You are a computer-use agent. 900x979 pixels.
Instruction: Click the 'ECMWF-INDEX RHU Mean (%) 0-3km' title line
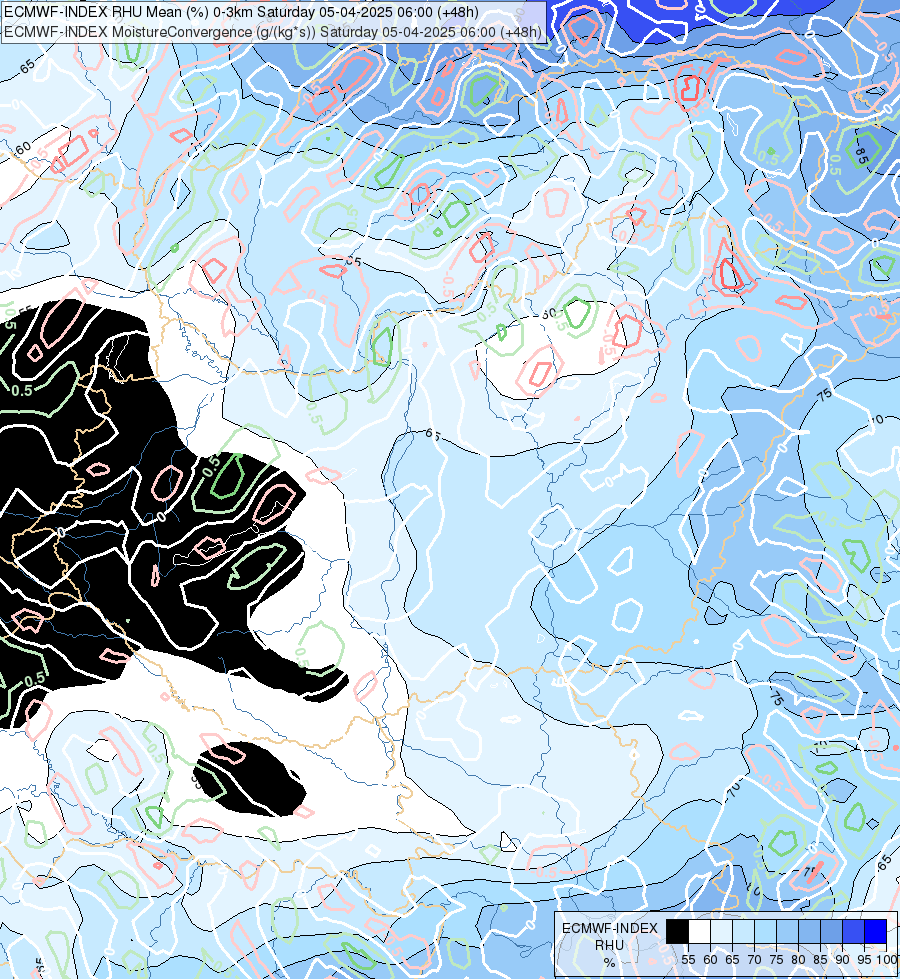241,12
